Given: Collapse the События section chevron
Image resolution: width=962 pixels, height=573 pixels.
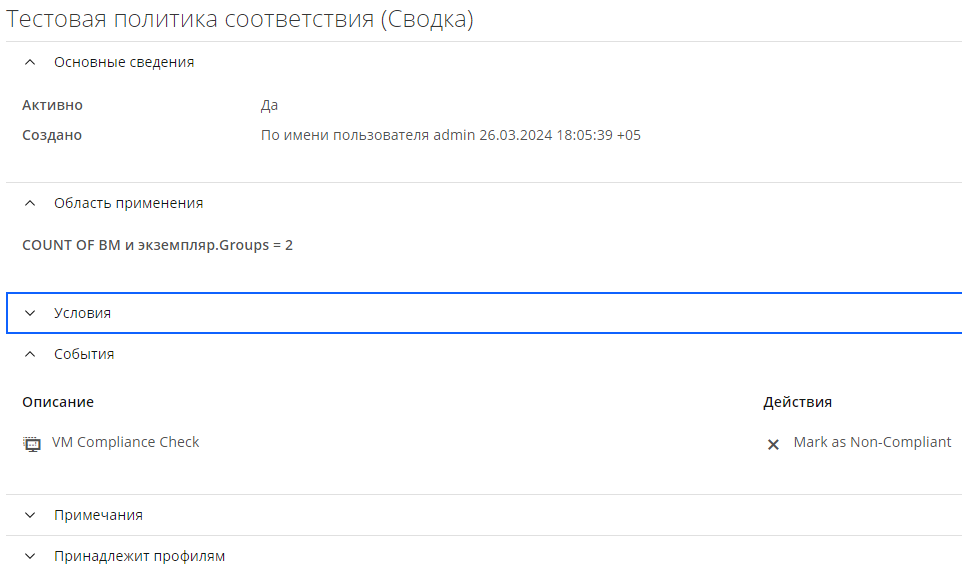Looking at the screenshot, I should click(30, 354).
